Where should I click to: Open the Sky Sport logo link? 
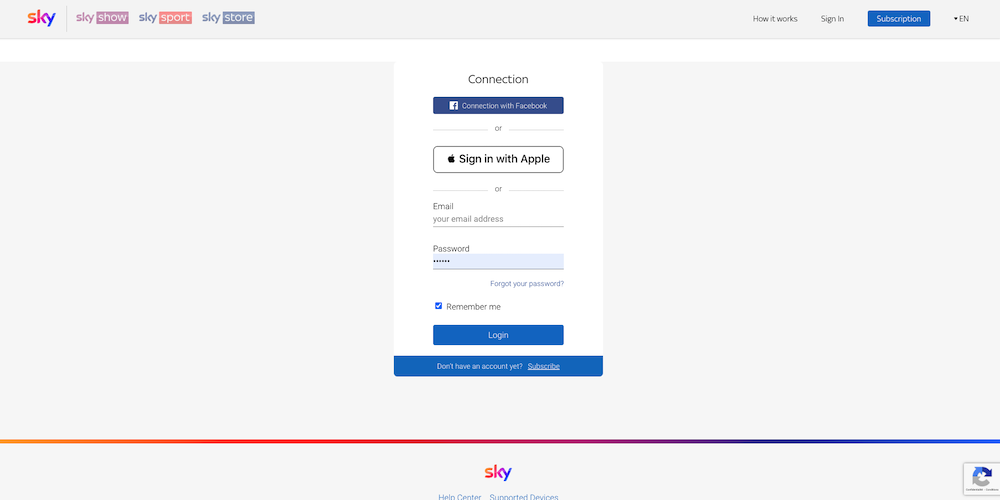[x=165, y=18]
